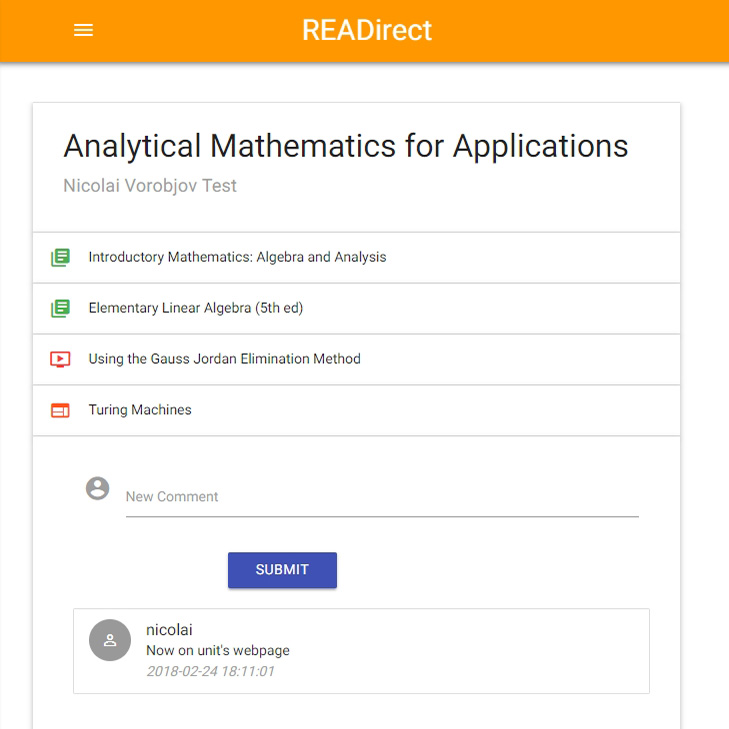The width and height of the screenshot is (729, 729).
Task: Focus the New Comment text field
Action: [382, 497]
